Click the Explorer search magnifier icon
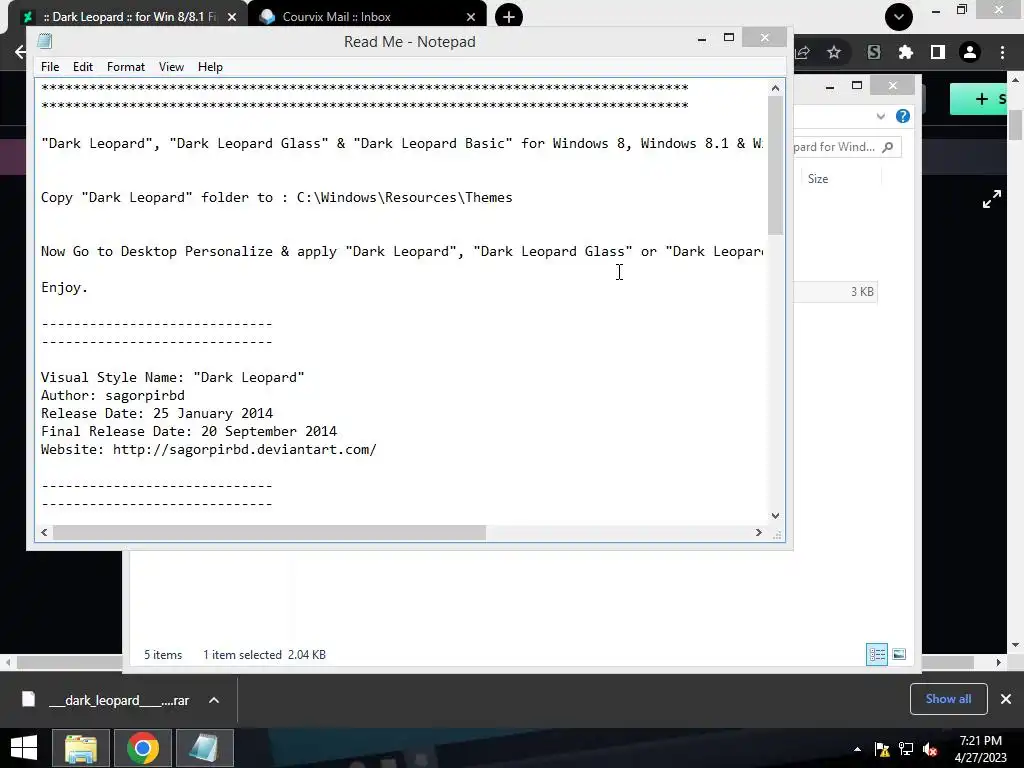 coord(888,147)
